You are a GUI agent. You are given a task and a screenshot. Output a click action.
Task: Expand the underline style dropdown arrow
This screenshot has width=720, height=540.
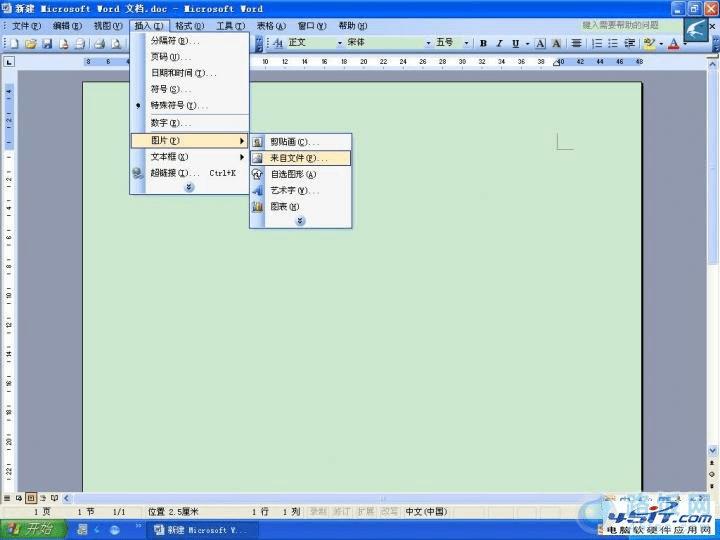pos(527,43)
